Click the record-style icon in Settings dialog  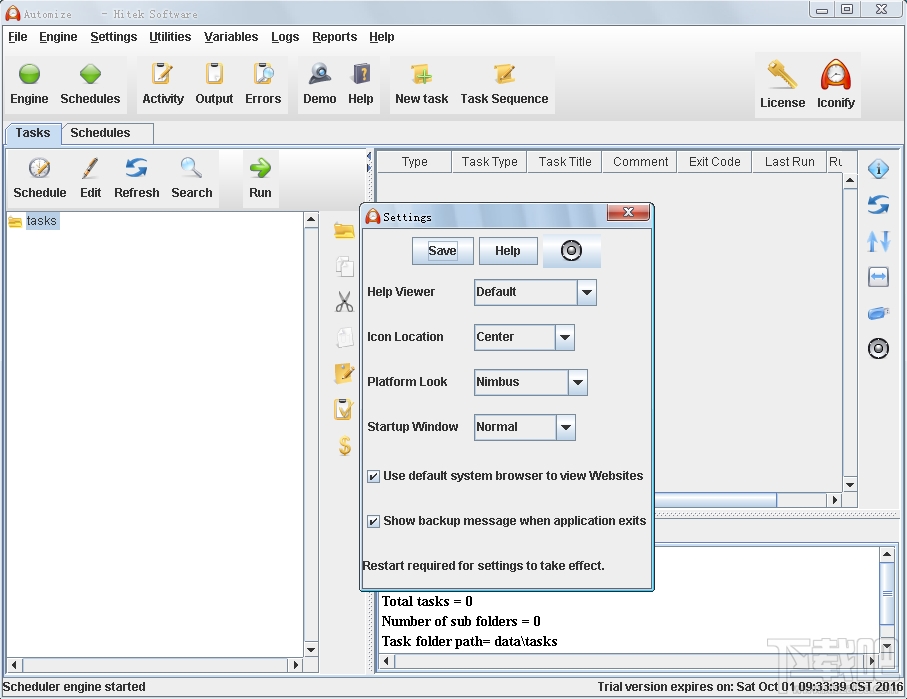pyautogui.click(x=572, y=251)
